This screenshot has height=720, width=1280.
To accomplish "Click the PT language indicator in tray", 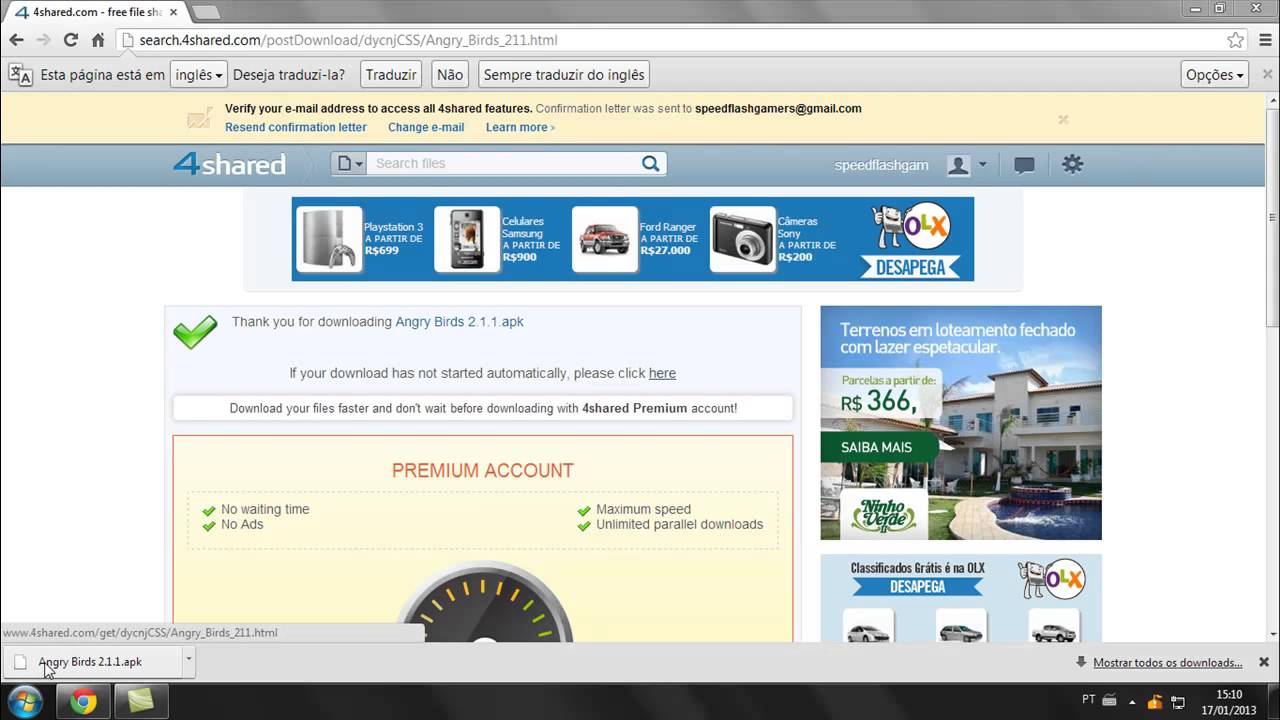I will pyautogui.click(x=1089, y=700).
